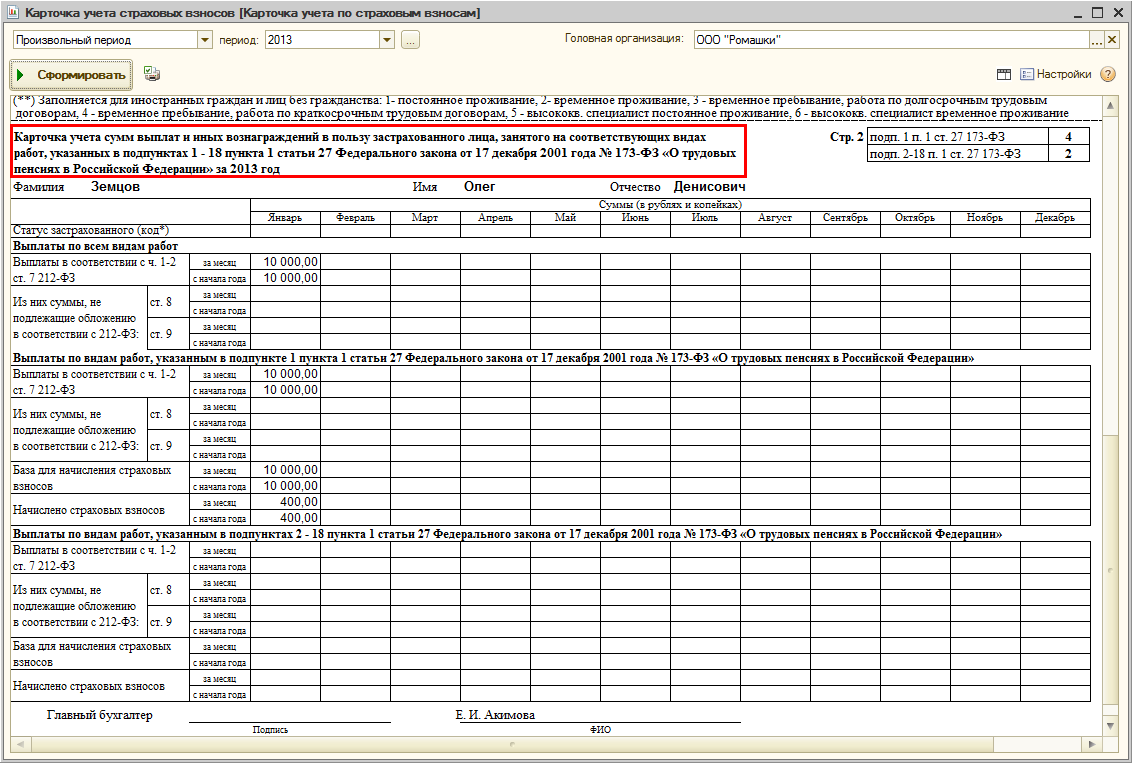This screenshot has height=763, width=1132.
Task: Click the Суммы (в рублях и копейках) header
Action: pyautogui.click(x=670, y=205)
